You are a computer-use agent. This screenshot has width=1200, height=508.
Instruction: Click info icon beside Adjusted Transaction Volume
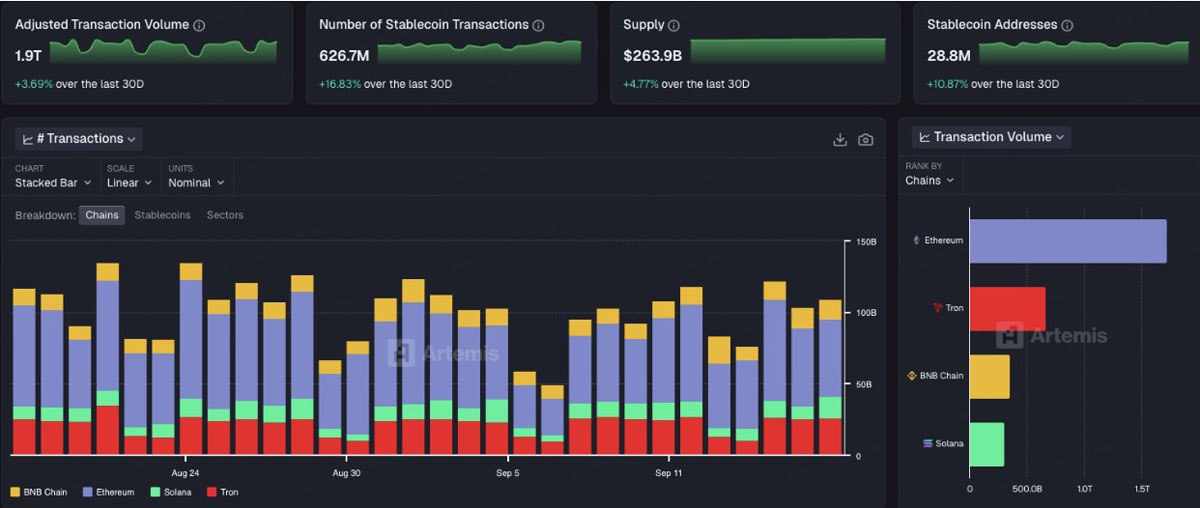[x=199, y=25]
